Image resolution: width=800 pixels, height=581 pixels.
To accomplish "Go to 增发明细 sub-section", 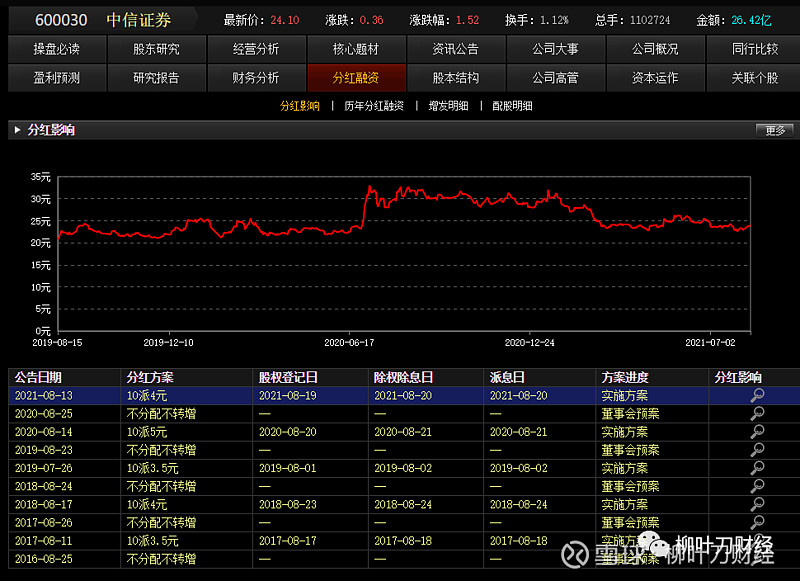I will pos(448,106).
